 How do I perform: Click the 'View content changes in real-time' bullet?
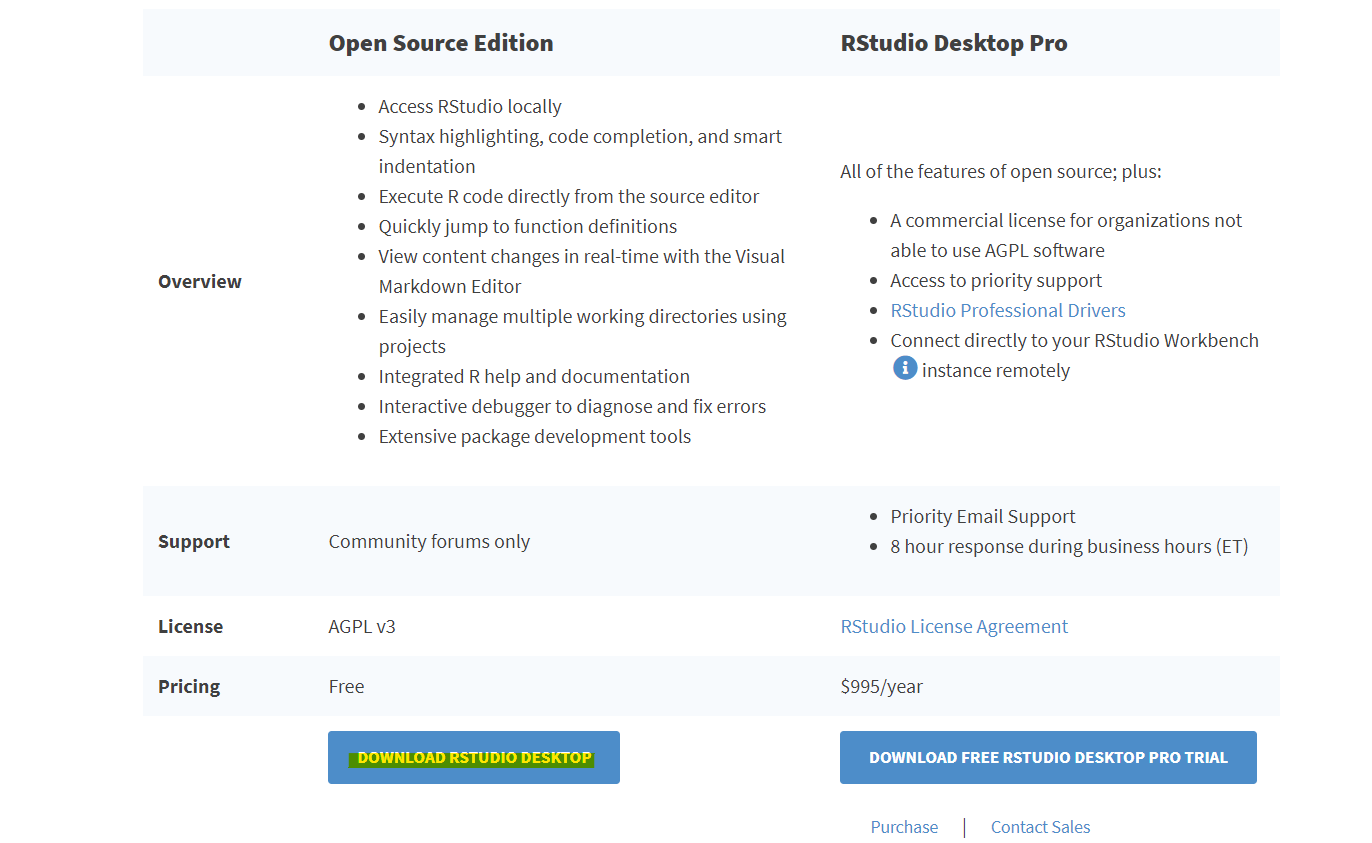(x=582, y=271)
